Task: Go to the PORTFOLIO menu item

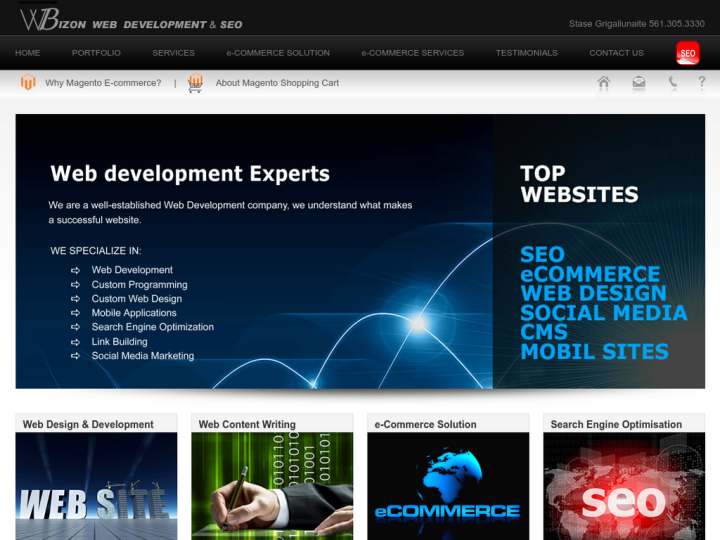Action: (x=96, y=53)
